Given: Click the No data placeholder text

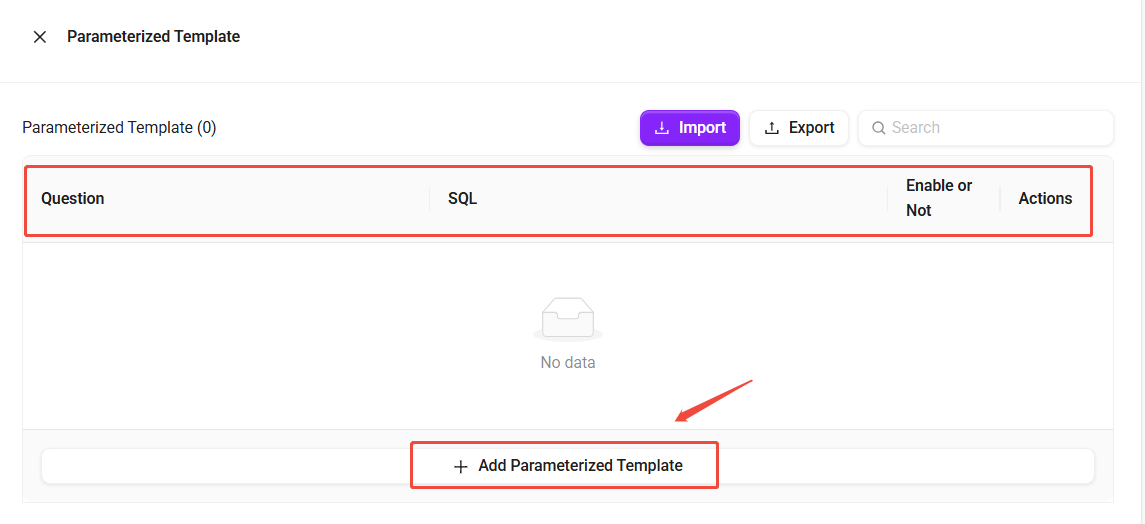Looking at the screenshot, I should [x=567, y=363].
